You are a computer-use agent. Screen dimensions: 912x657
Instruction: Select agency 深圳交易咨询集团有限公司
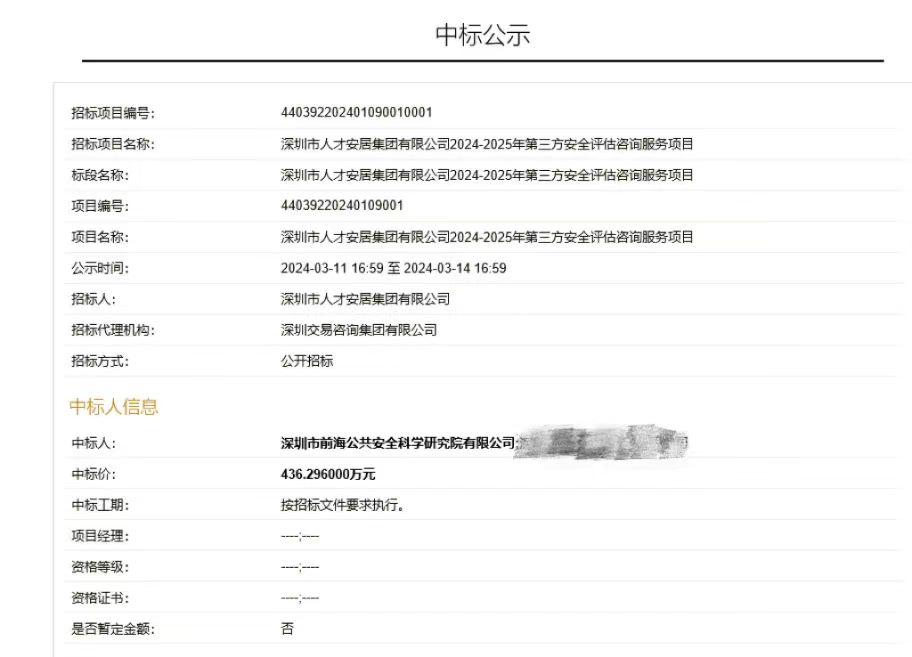pos(359,330)
